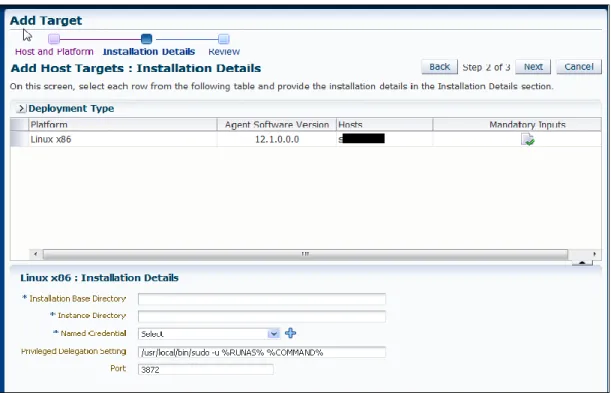Focus the Instance Directory field
The height and width of the screenshot is (393, 611).
(262, 316)
